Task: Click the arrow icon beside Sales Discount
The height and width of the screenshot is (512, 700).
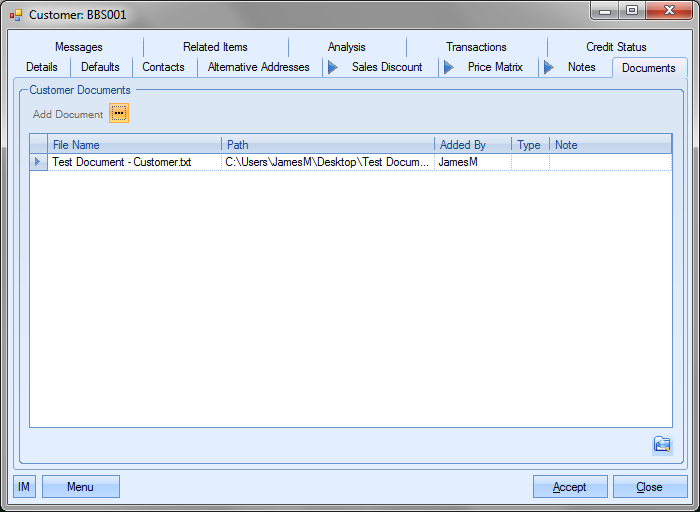Action: [332, 67]
